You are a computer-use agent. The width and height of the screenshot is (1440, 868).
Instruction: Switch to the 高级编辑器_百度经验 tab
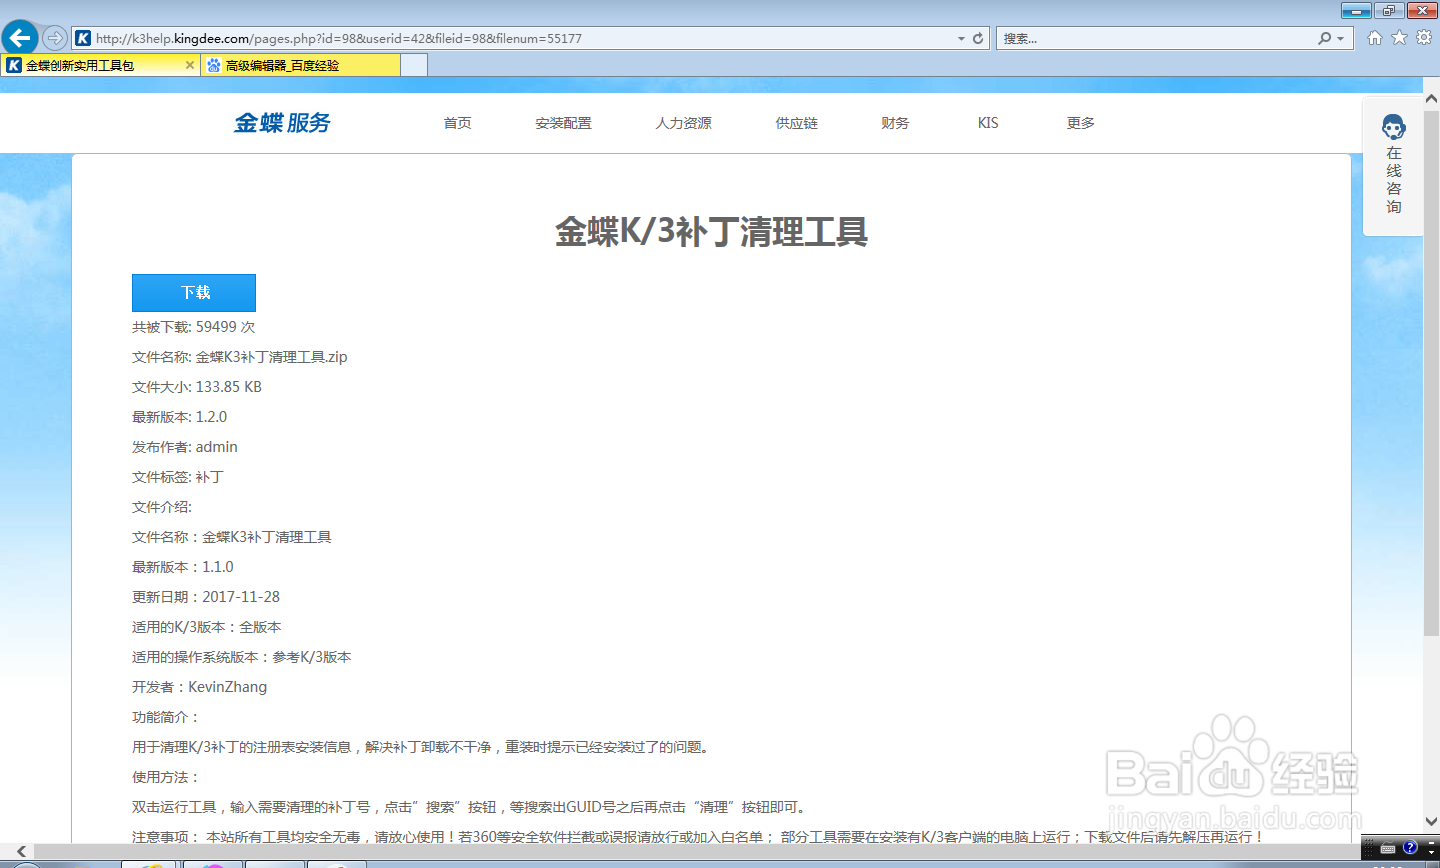click(300, 65)
